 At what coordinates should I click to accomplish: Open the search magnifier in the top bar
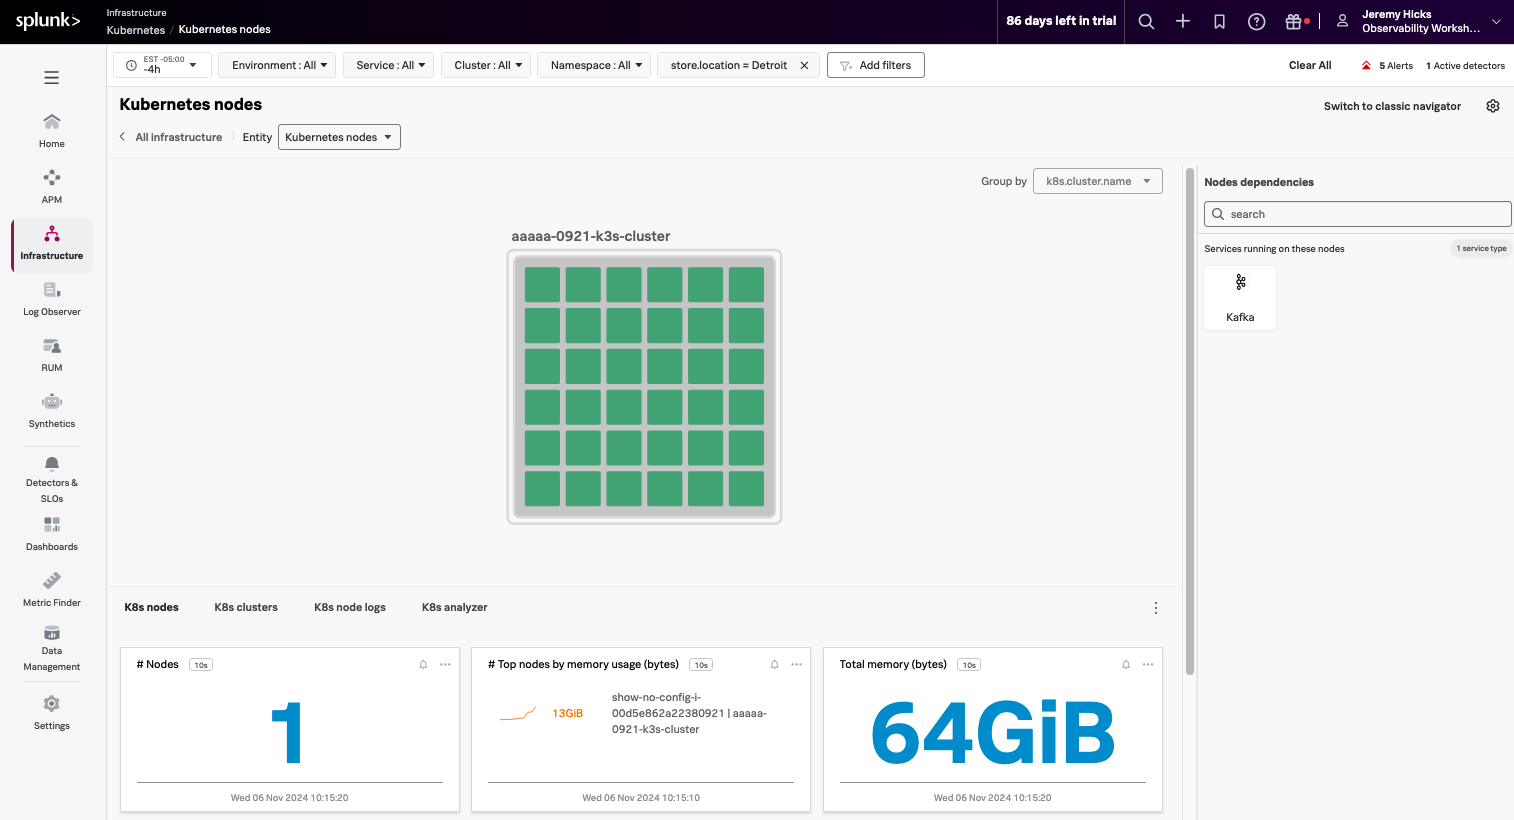tap(1146, 20)
